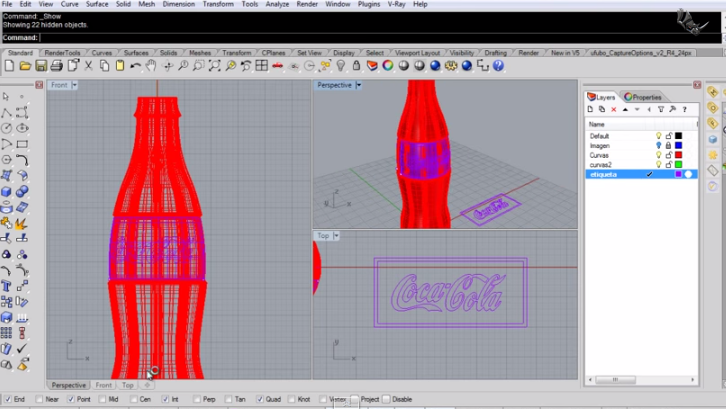This screenshot has height=409, width=726.
Task: Activate the Pan hand tool
Action: point(151,66)
